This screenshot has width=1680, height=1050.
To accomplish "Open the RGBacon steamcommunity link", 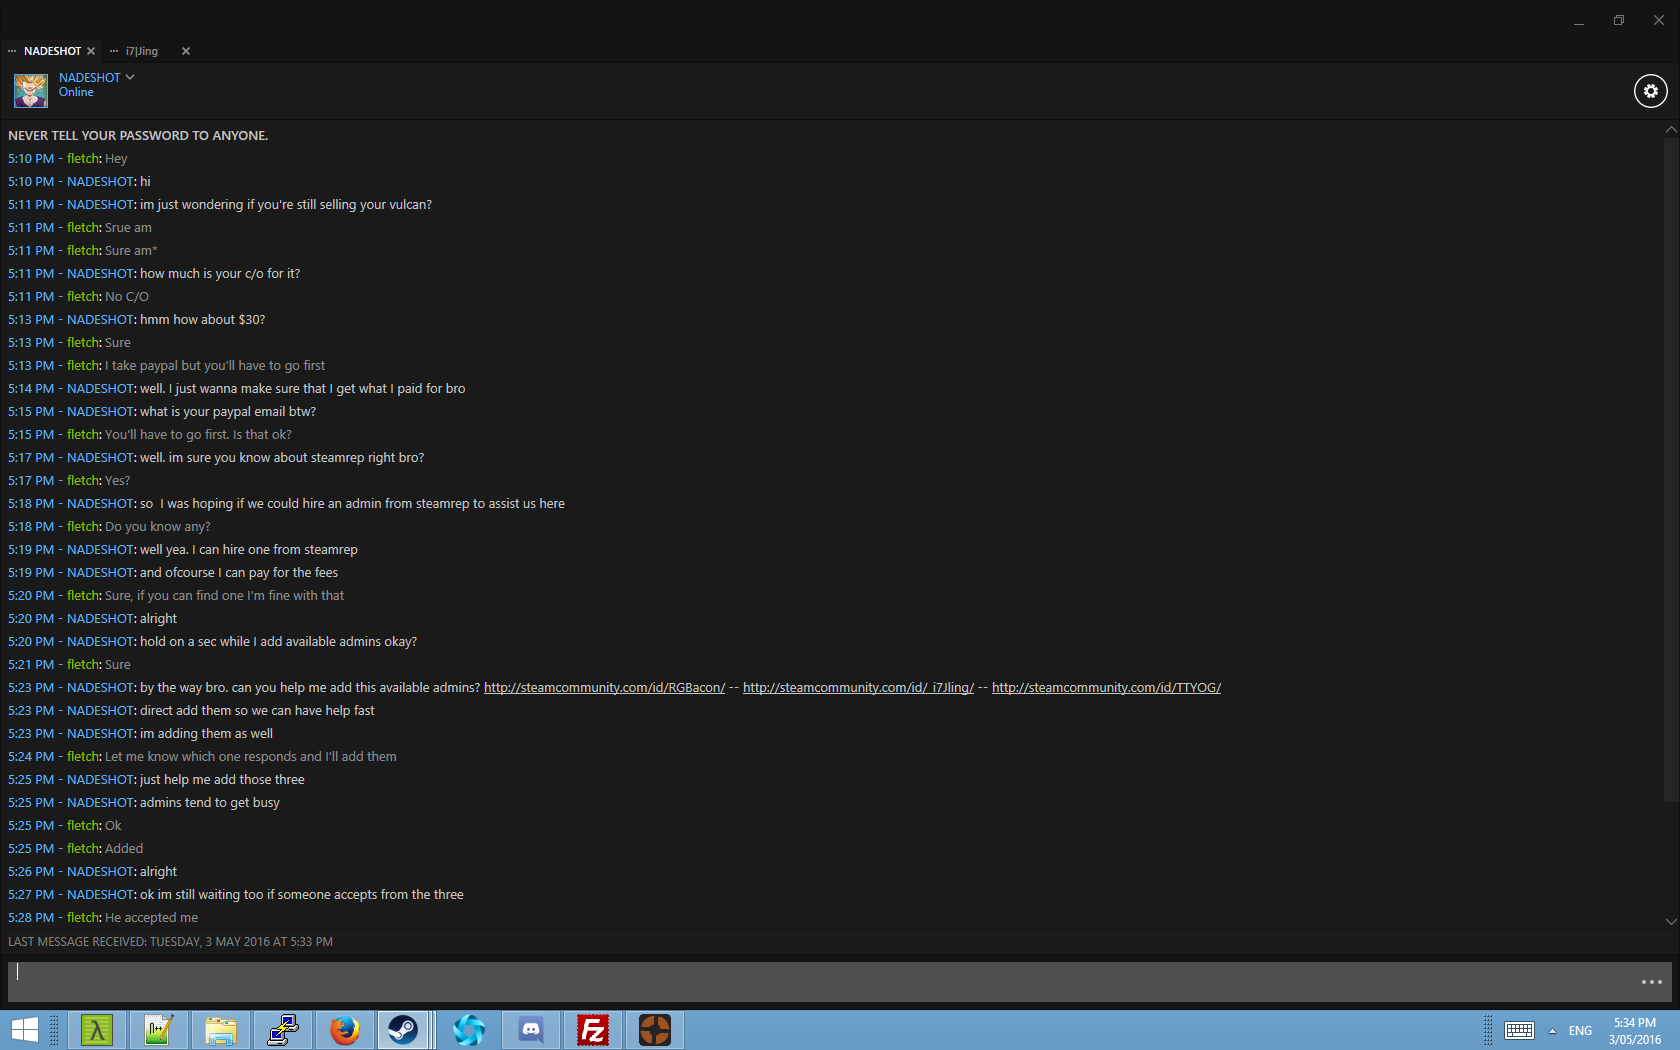I will 604,688.
